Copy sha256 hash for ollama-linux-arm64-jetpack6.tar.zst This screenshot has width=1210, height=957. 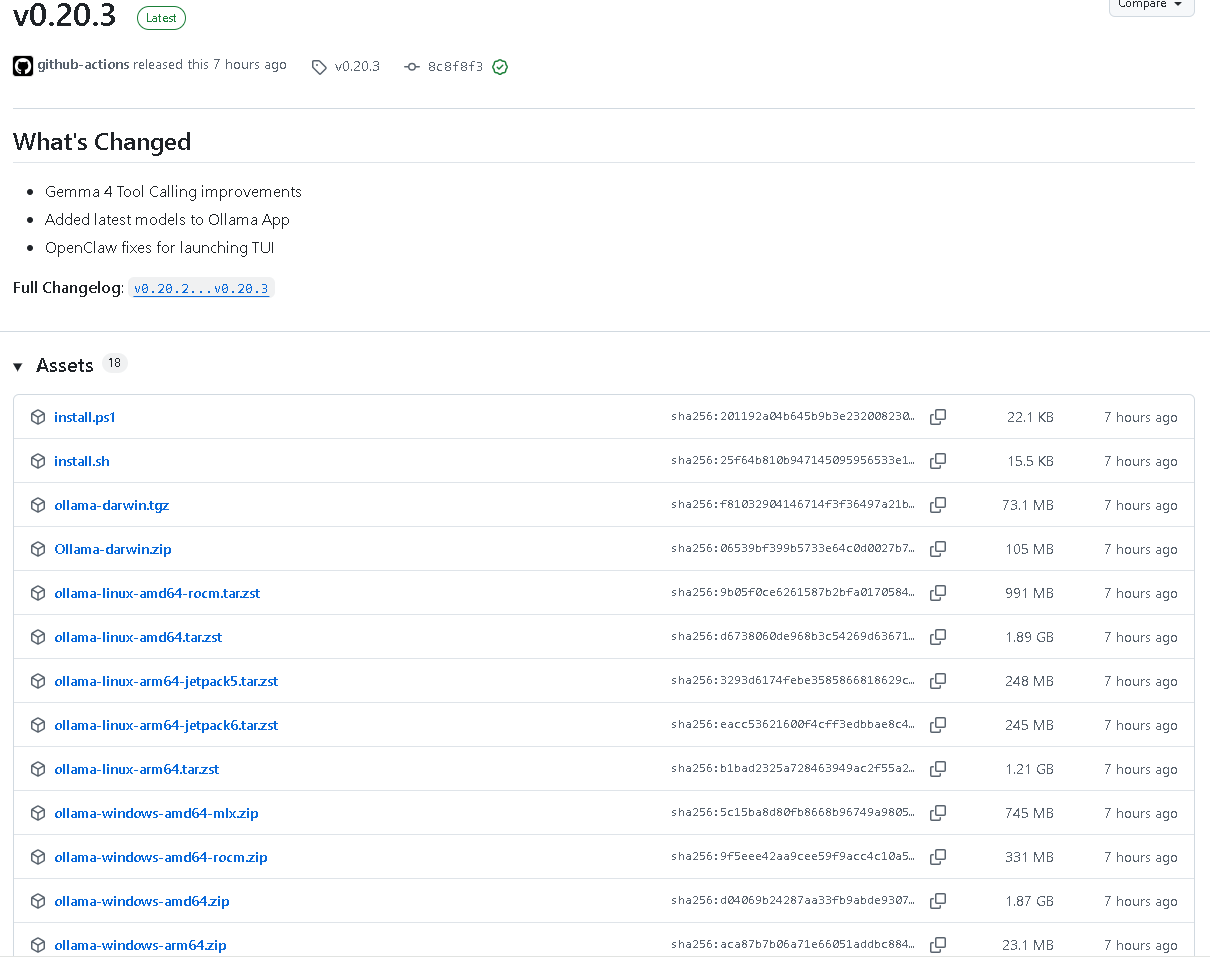(938, 725)
